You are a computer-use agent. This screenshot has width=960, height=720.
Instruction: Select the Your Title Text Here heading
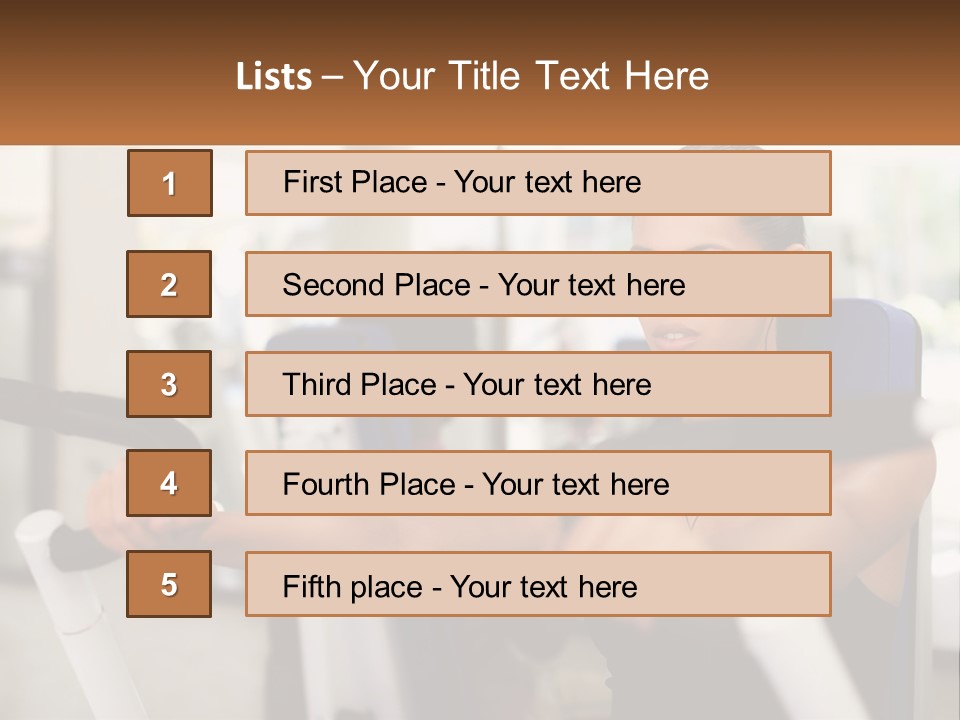point(531,77)
